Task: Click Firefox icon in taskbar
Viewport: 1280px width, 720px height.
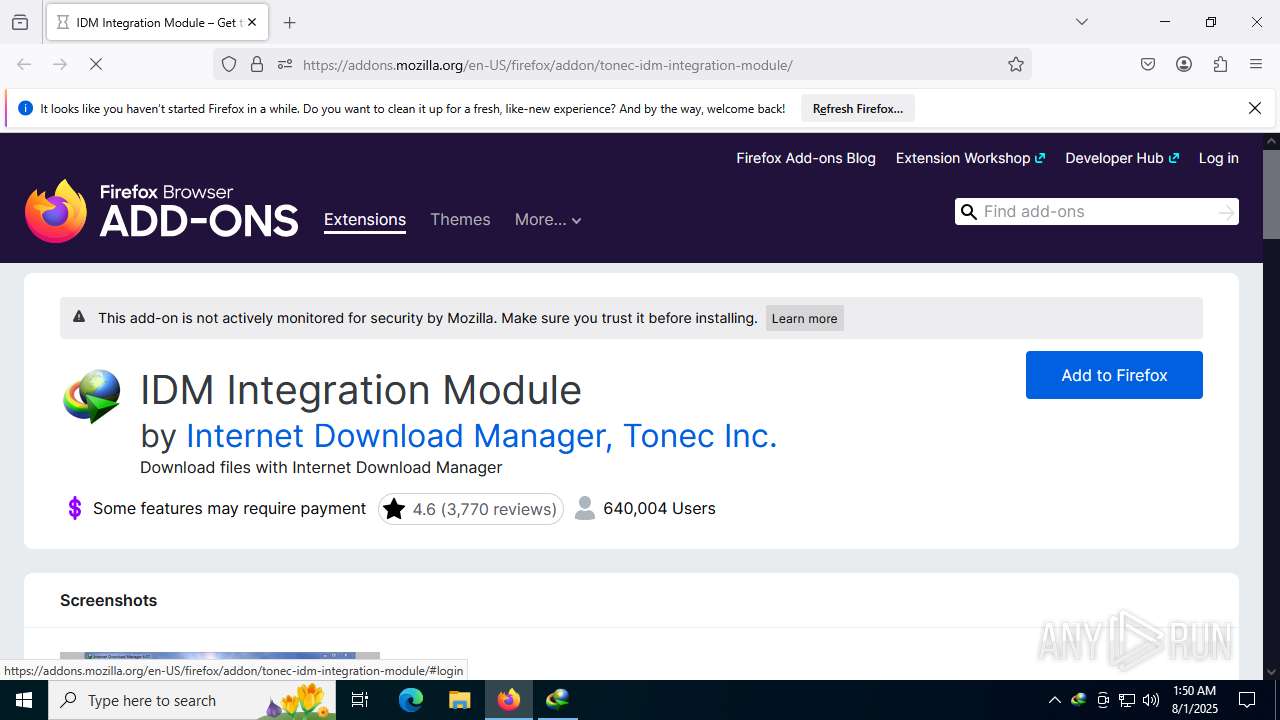Action: point(509,700)
